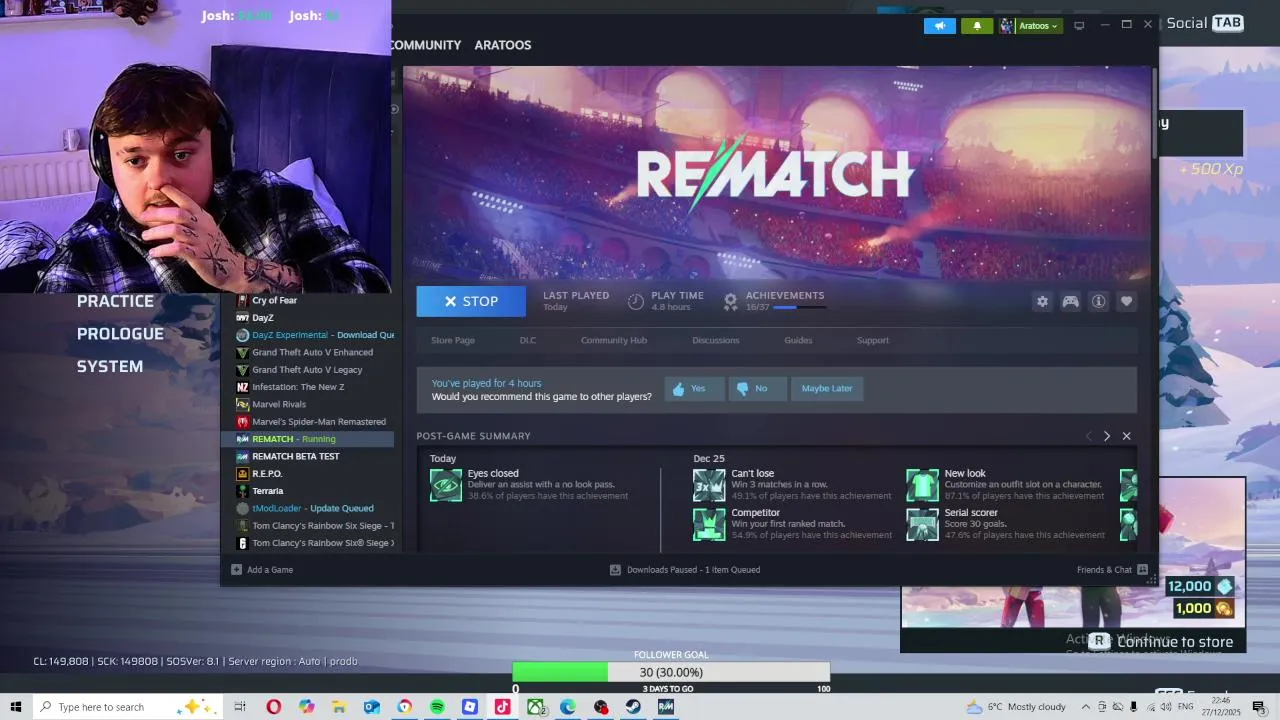Viewport: 1280px width, 720px height.
Task: Click Add a Game link
Action: [x=270, y=570]
